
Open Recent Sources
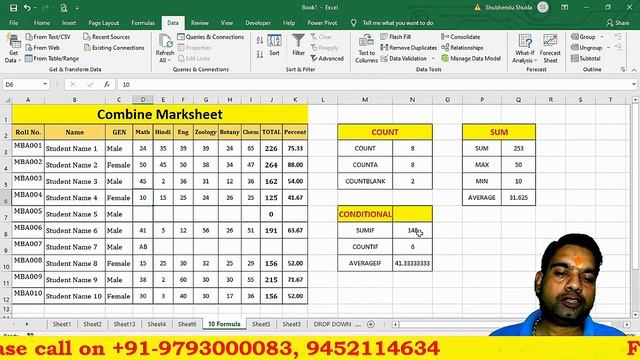107,37
